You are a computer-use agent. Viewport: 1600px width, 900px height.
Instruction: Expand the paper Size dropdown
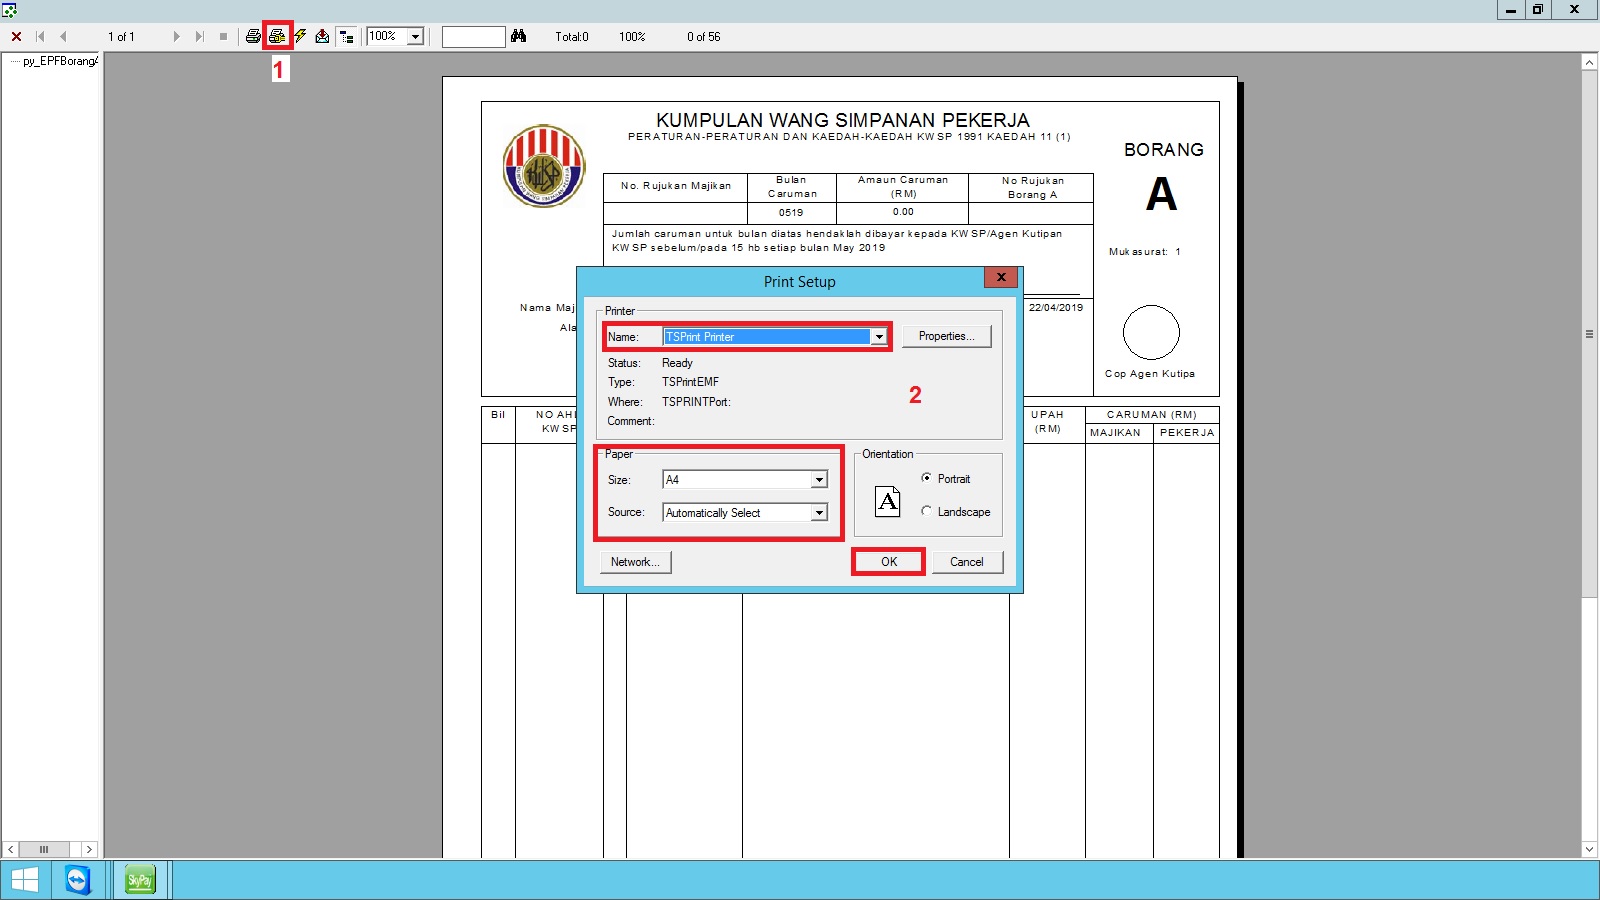pyautogui.click(x=819, y=480)
